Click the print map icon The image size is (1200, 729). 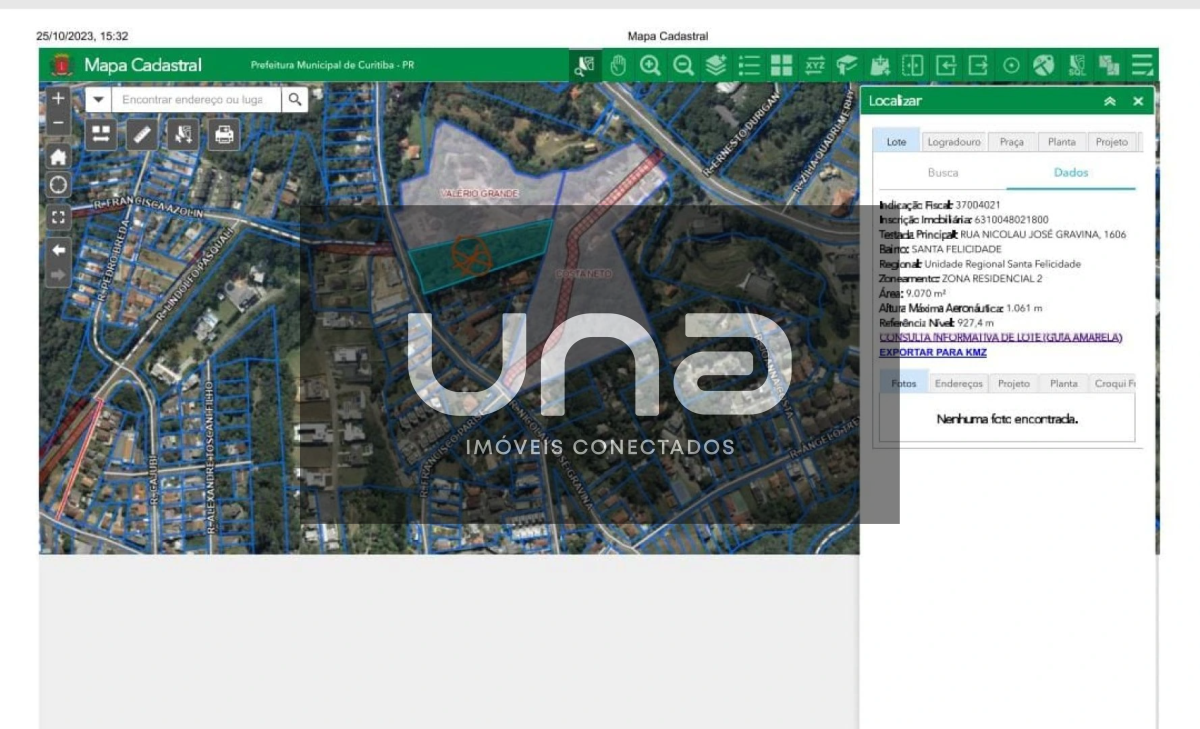coord(224,134)
